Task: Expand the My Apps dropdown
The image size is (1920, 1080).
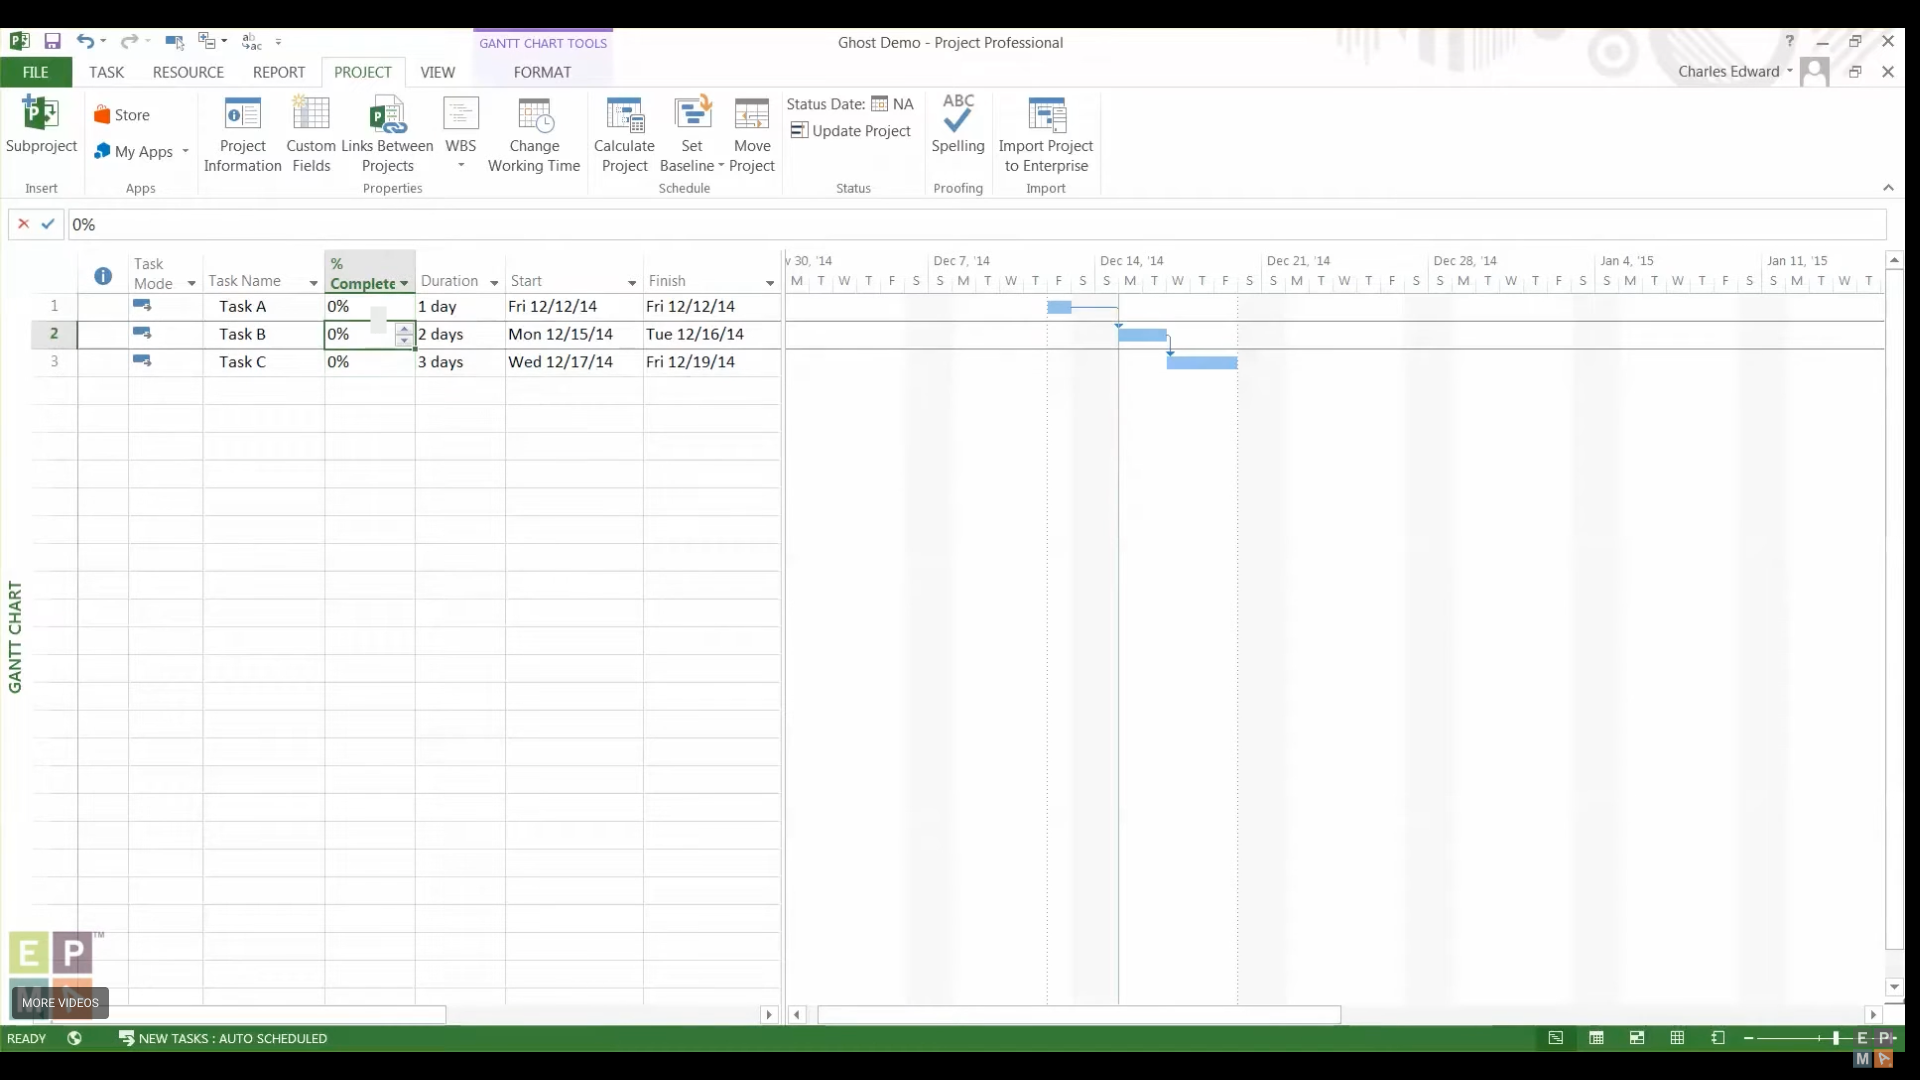Action: click(185, 151)
